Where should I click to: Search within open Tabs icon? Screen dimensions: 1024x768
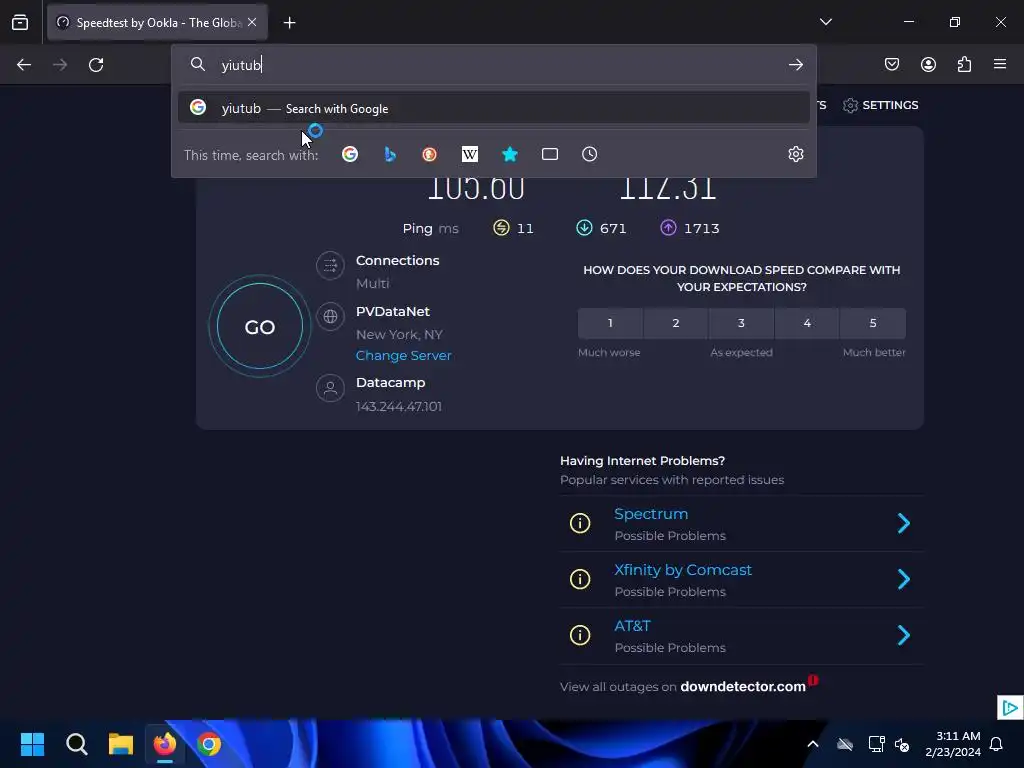tap(550, 154)
